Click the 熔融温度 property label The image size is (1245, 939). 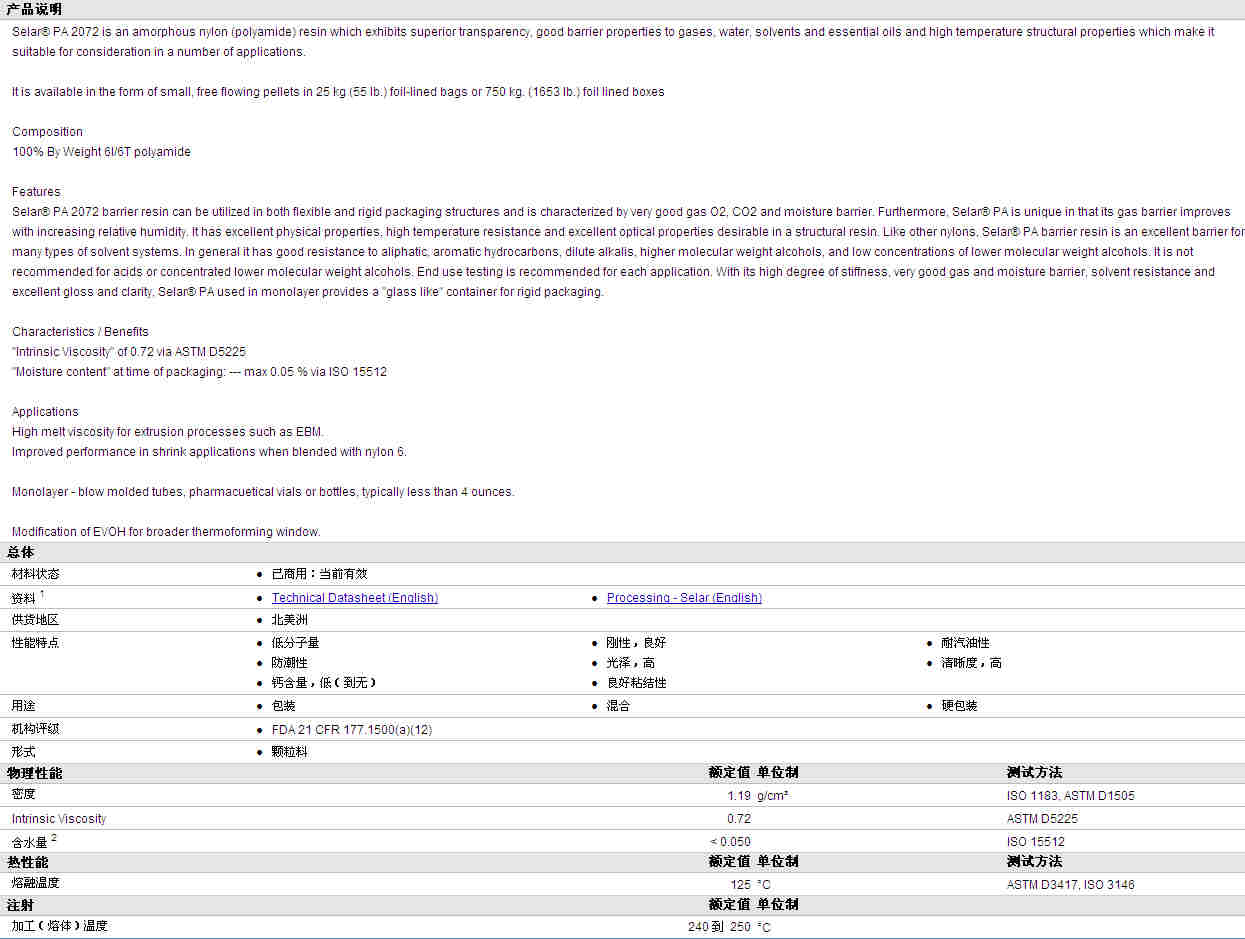pyautogui.click(x=35, y=883)
